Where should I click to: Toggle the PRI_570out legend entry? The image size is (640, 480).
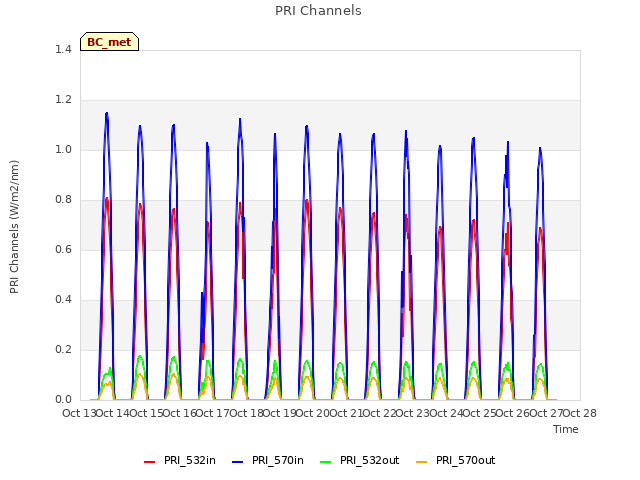click(456, 460)
